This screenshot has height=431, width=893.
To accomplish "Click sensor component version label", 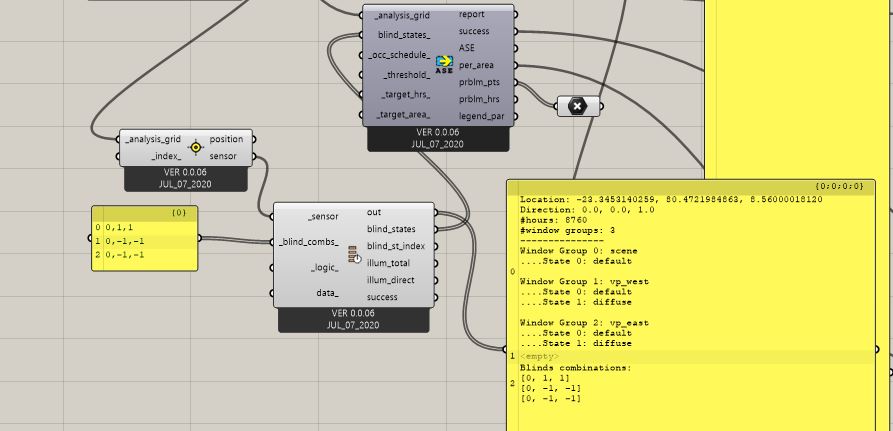I will coord(186,173).
